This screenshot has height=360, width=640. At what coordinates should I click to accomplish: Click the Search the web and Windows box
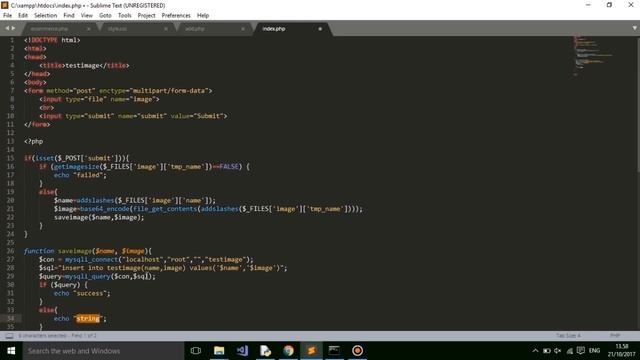click(103, 351)
